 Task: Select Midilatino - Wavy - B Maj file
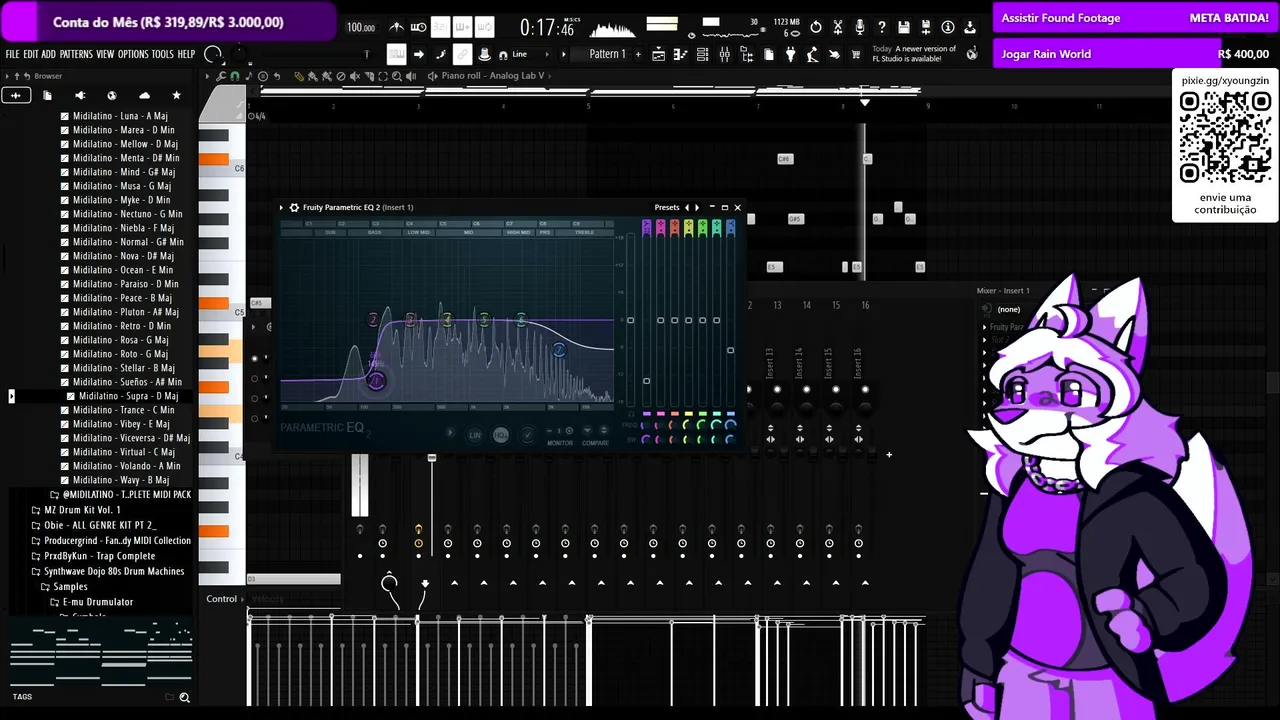(115, 480)
